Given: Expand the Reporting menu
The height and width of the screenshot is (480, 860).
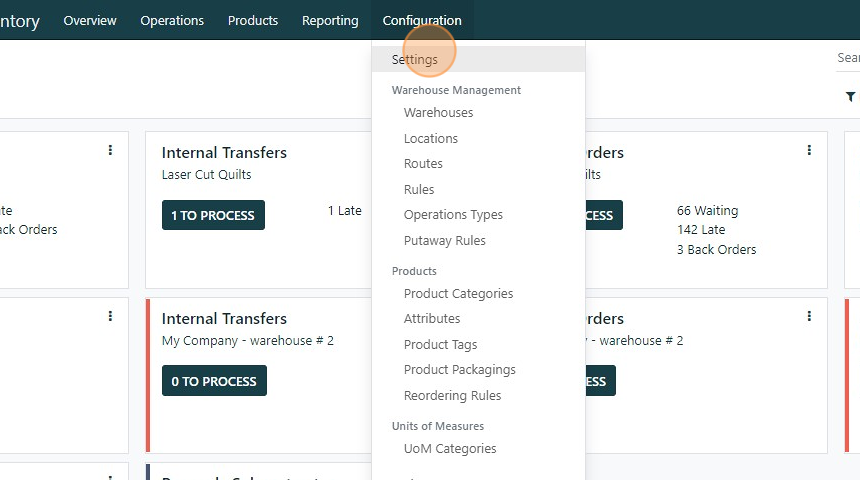Looking at the screenshot, I should (330, 20).
